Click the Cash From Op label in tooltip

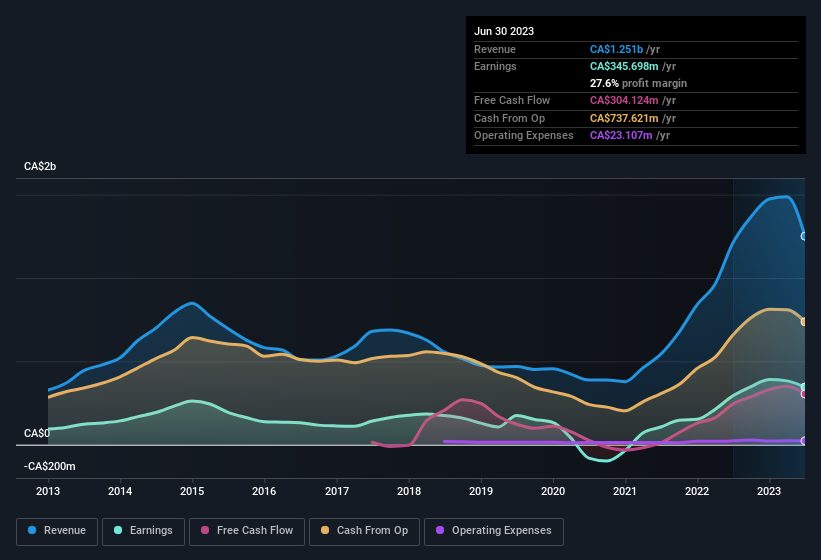[509, 118]
